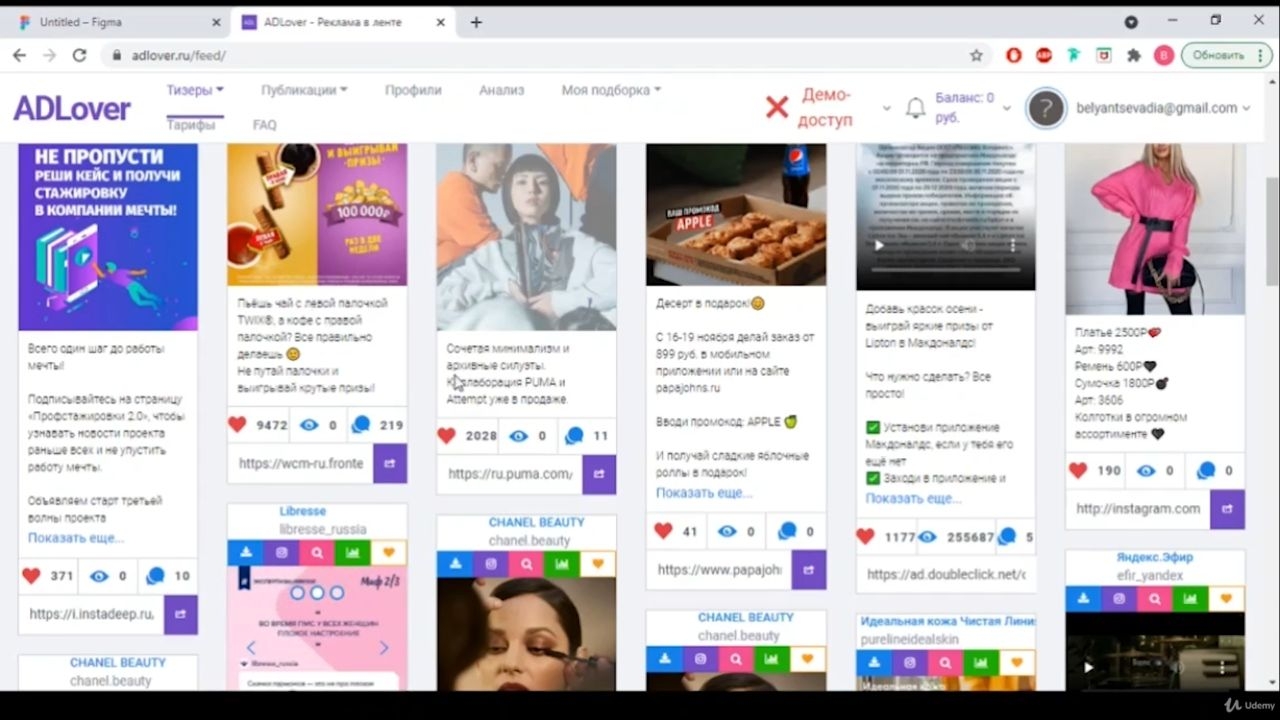The image size is (1280, 720).
Task: Show more text in the Lipton Макдоналдс post
Action: pos(913,498)
